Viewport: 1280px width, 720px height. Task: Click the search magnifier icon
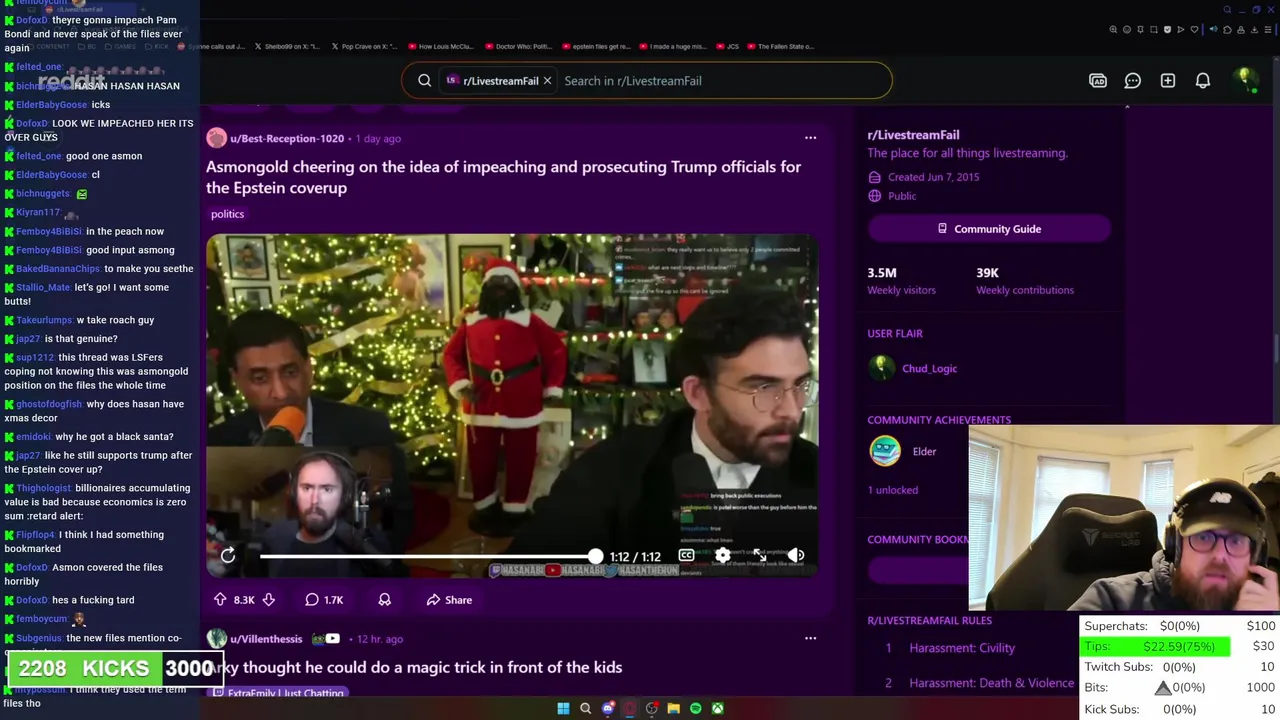pyautogui.click(x=424, y=81)
